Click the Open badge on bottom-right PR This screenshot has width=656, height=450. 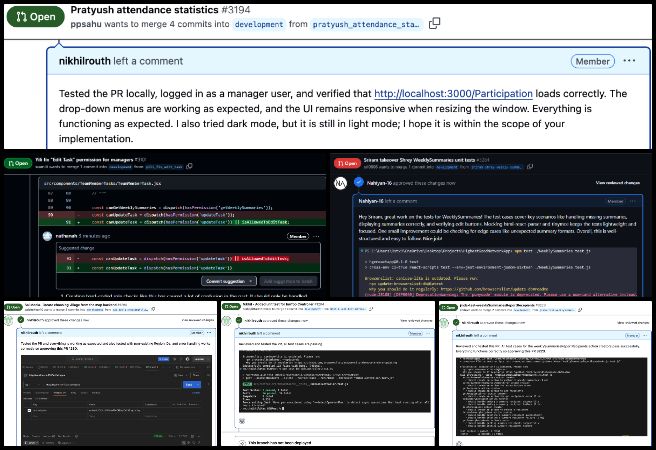pos(448,307)
